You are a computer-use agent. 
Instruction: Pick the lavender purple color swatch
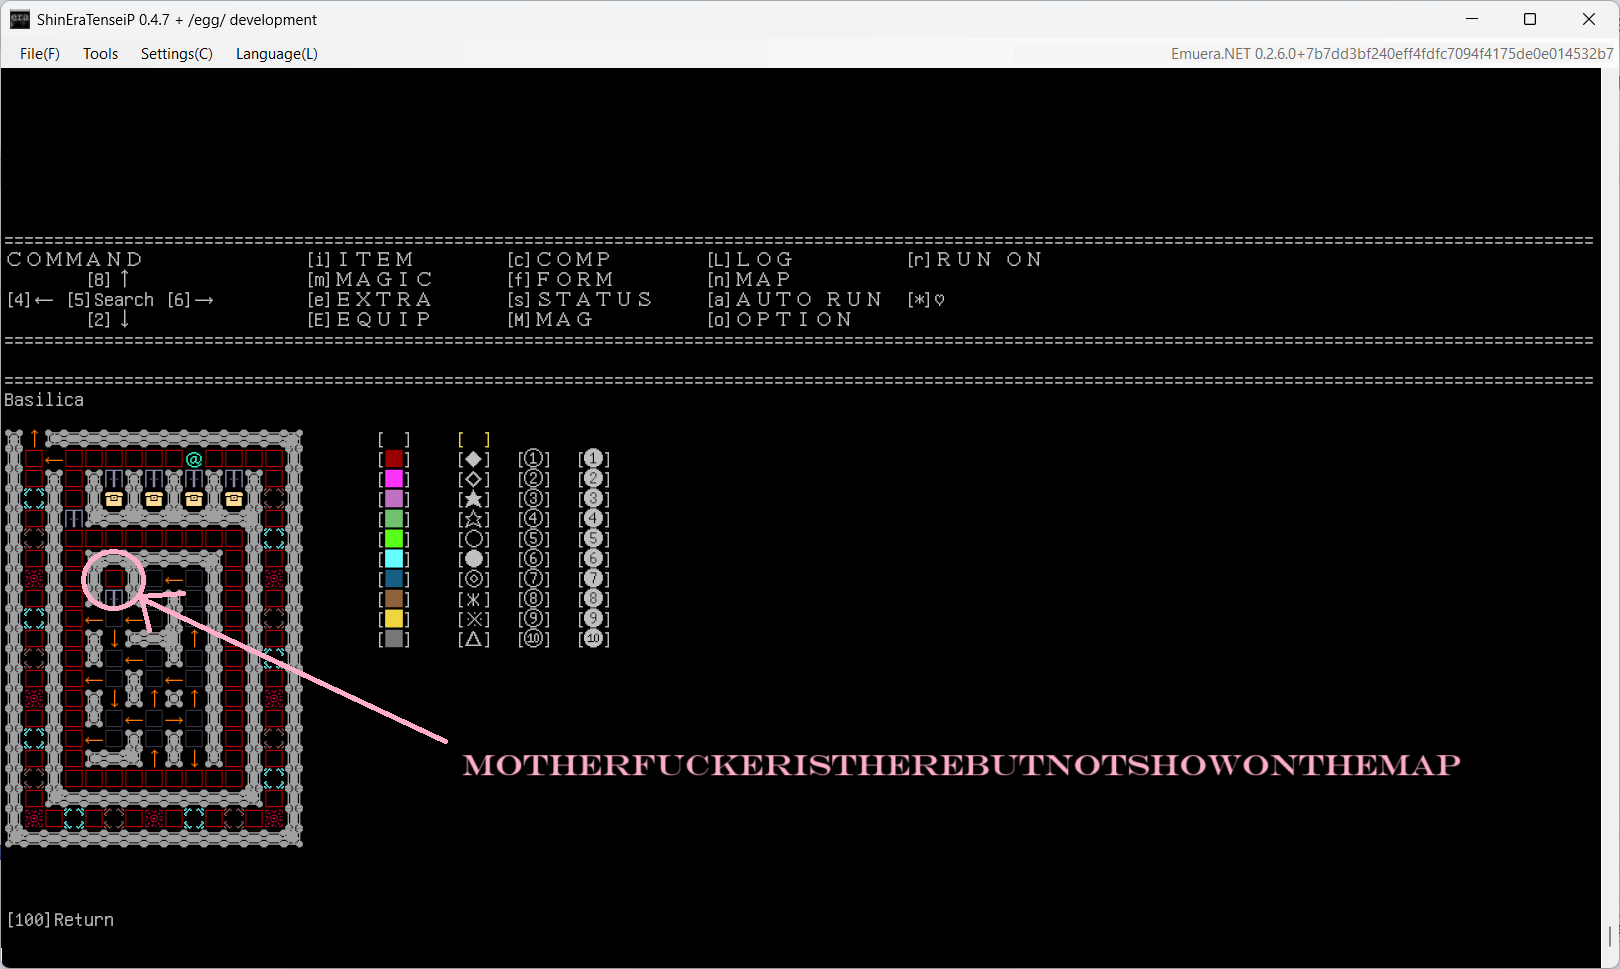pyautogui.click(x=394, y=499)
